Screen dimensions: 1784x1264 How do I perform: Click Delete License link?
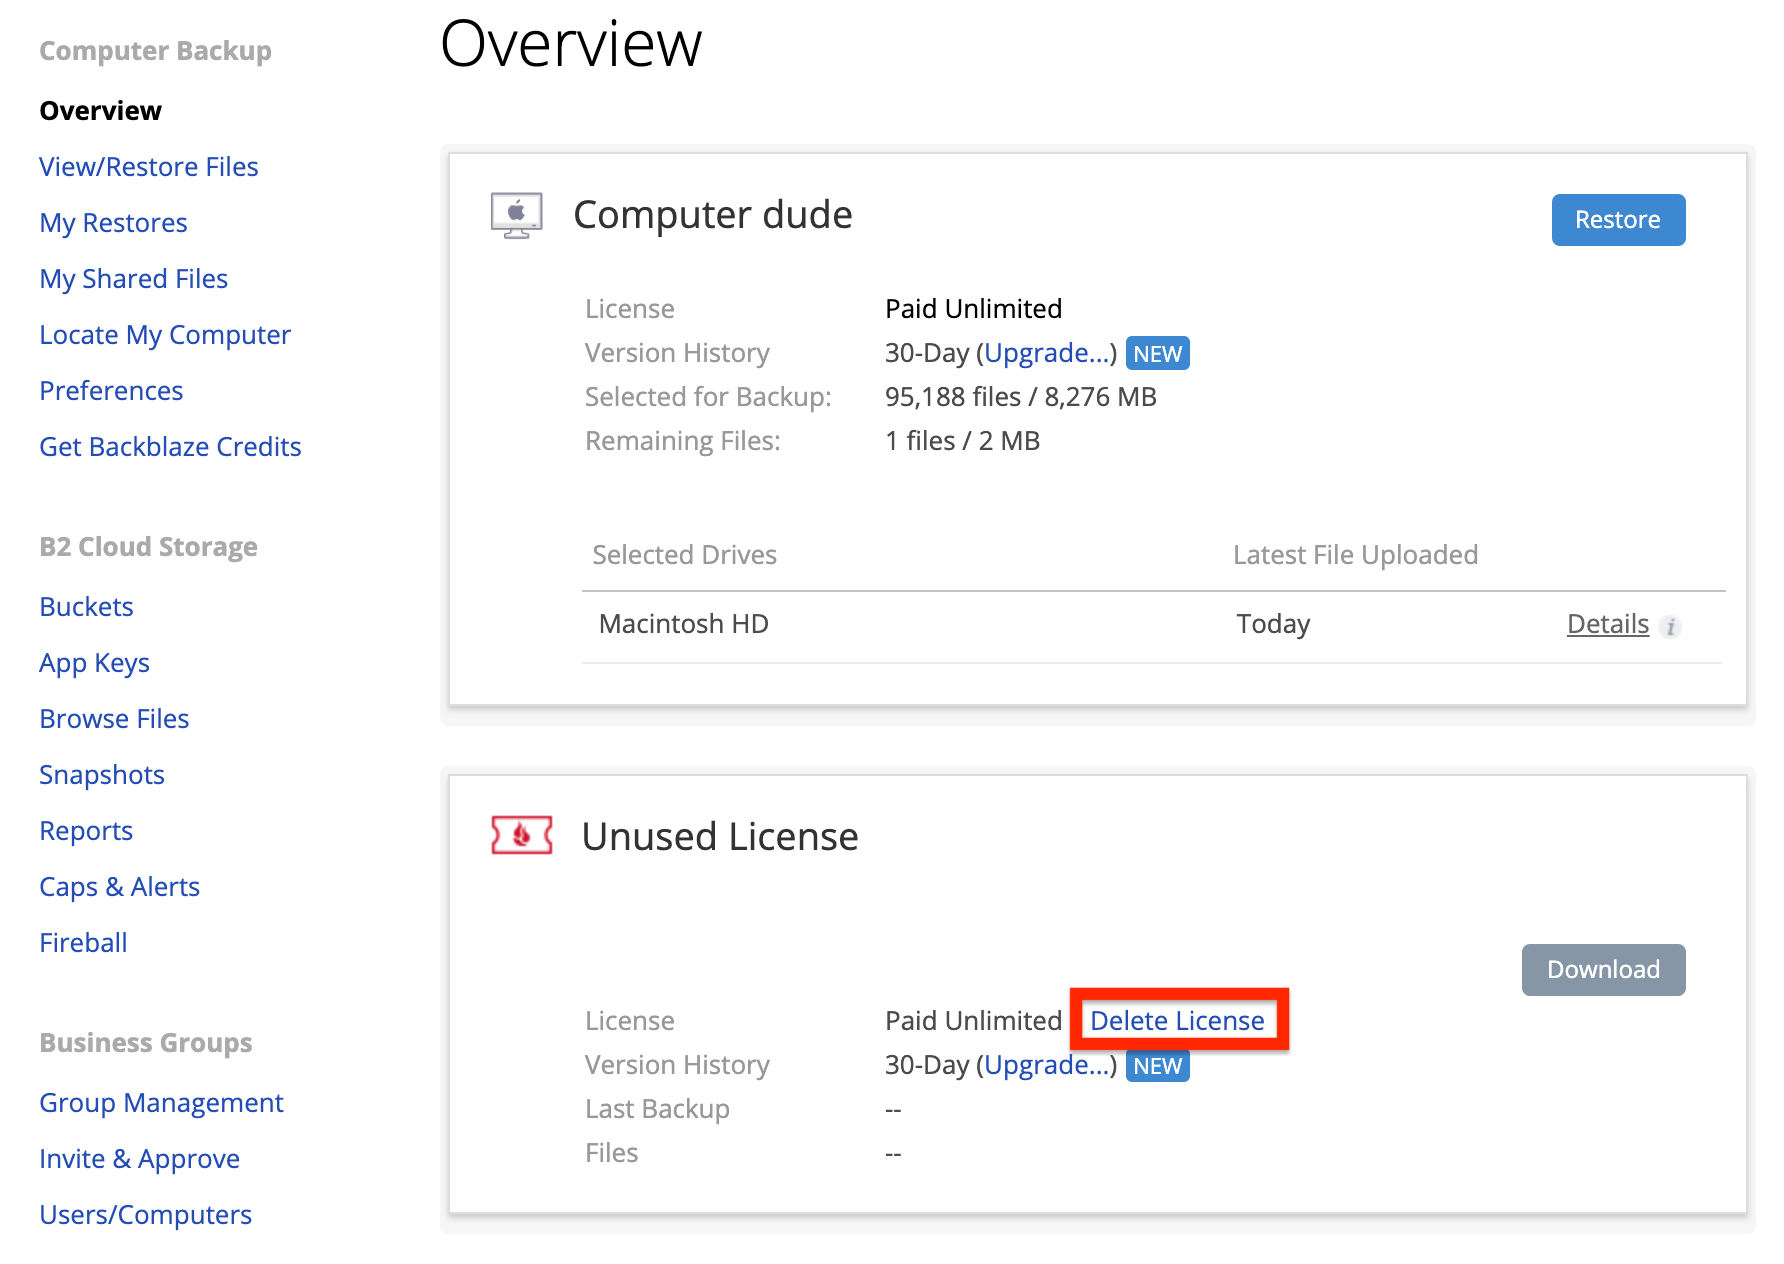coord(1177,1021)
